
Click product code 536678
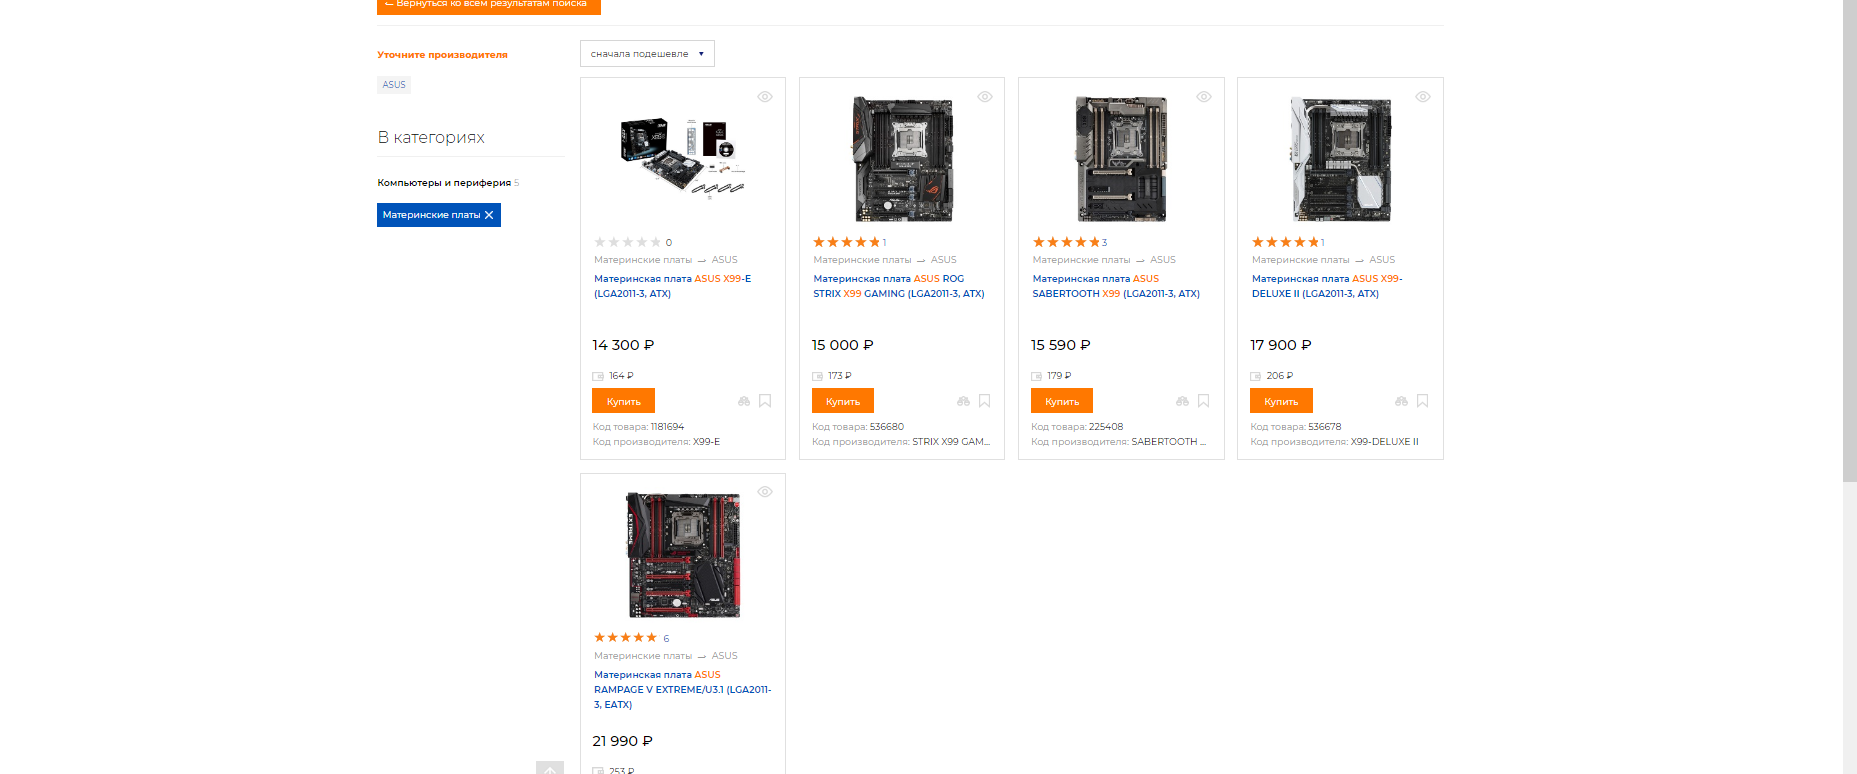(x=1325, y=427)
